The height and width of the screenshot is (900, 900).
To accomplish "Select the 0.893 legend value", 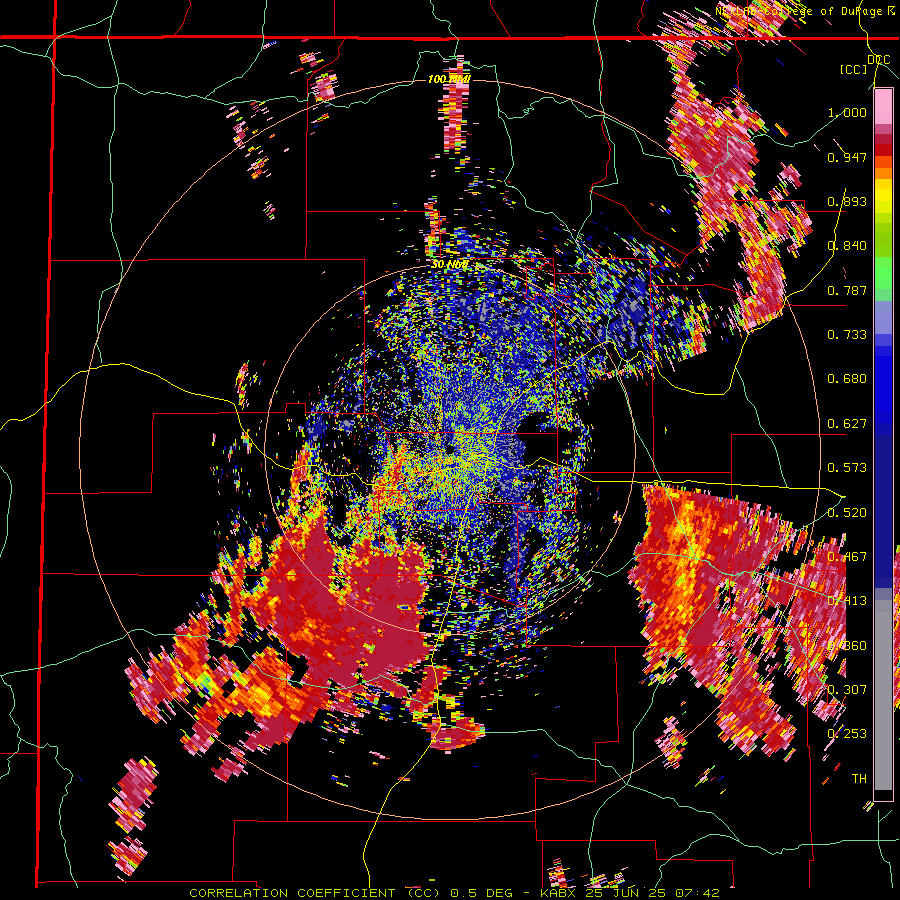I will pyautogui.click(x=847, y=201).
